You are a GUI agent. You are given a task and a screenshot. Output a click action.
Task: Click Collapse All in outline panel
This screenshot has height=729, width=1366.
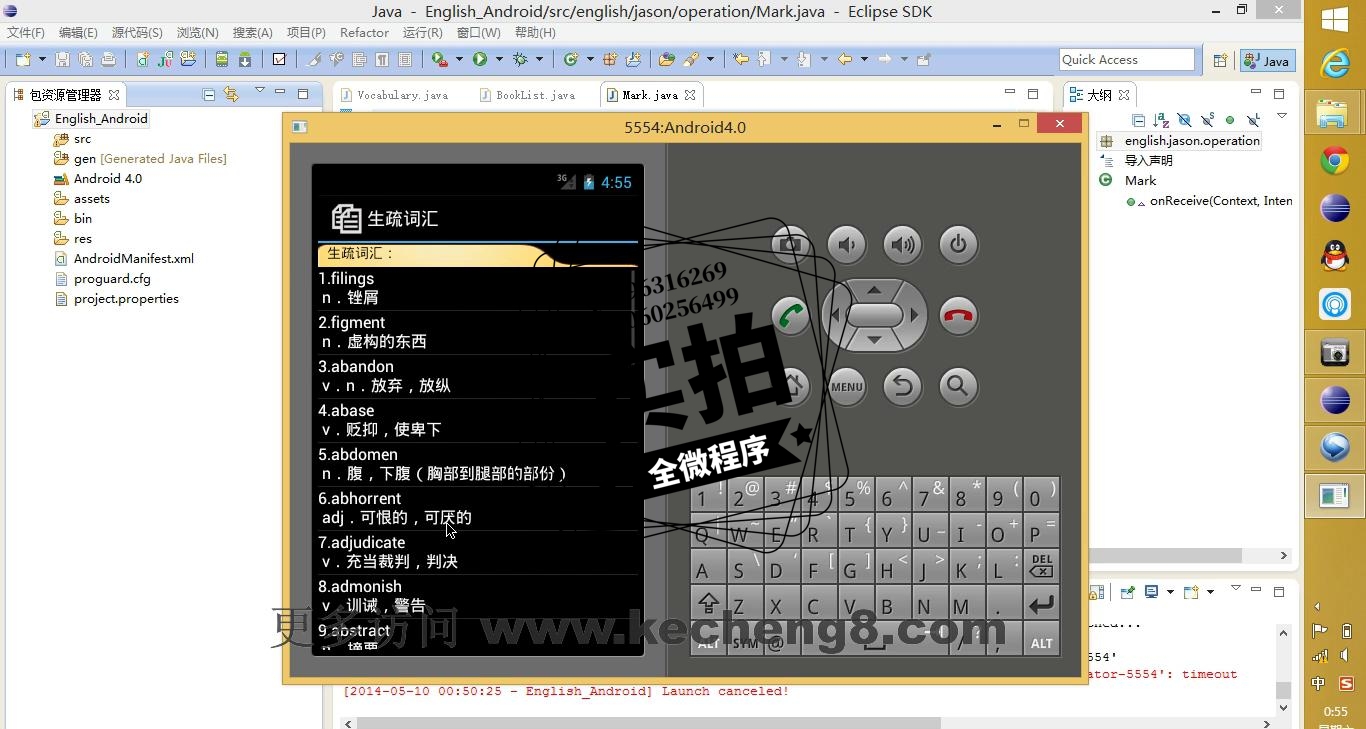click(1139, 121)
